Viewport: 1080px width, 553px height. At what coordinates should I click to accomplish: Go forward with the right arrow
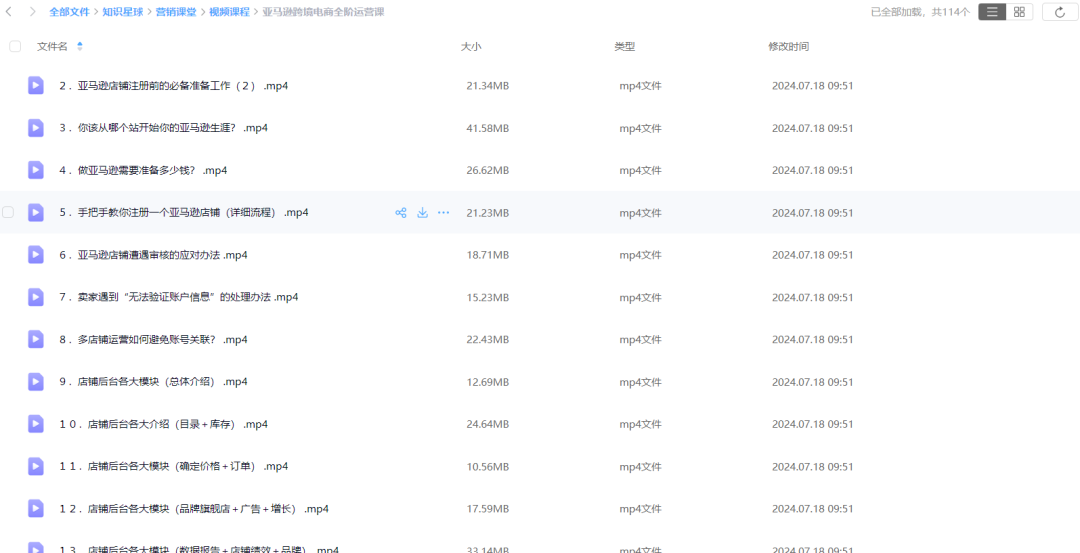pyautogui.click(x=32, y=12)
